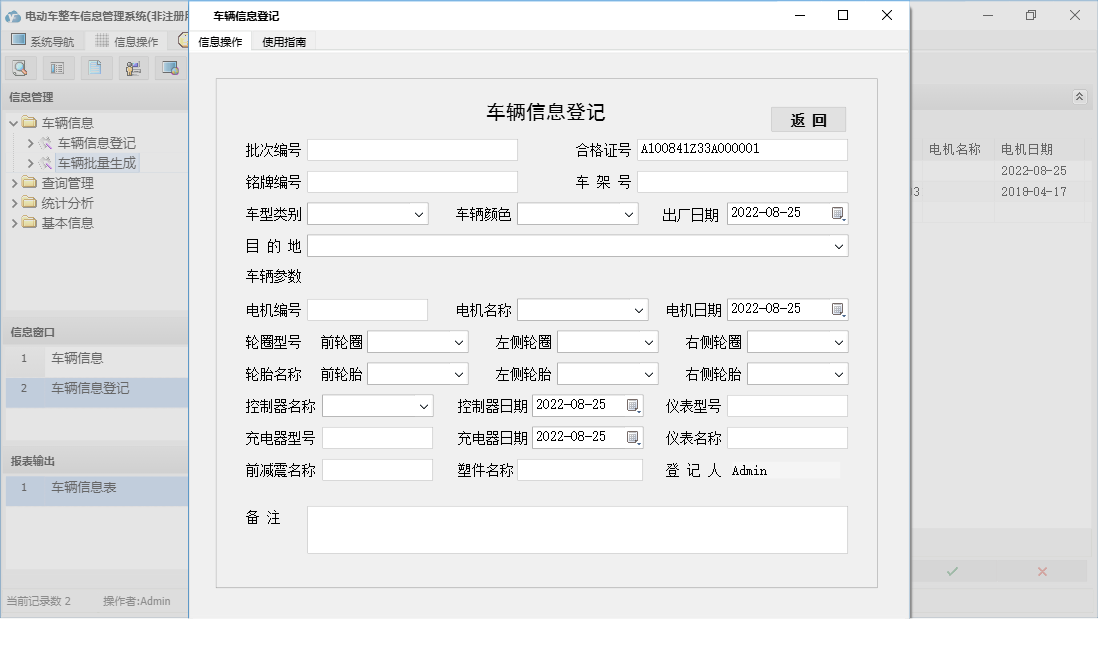Image resolution: width=1098 pixels, height=665 pixels.
Task: Collapse the 信息窗口 panel chevron
Action: point(1079,97)
